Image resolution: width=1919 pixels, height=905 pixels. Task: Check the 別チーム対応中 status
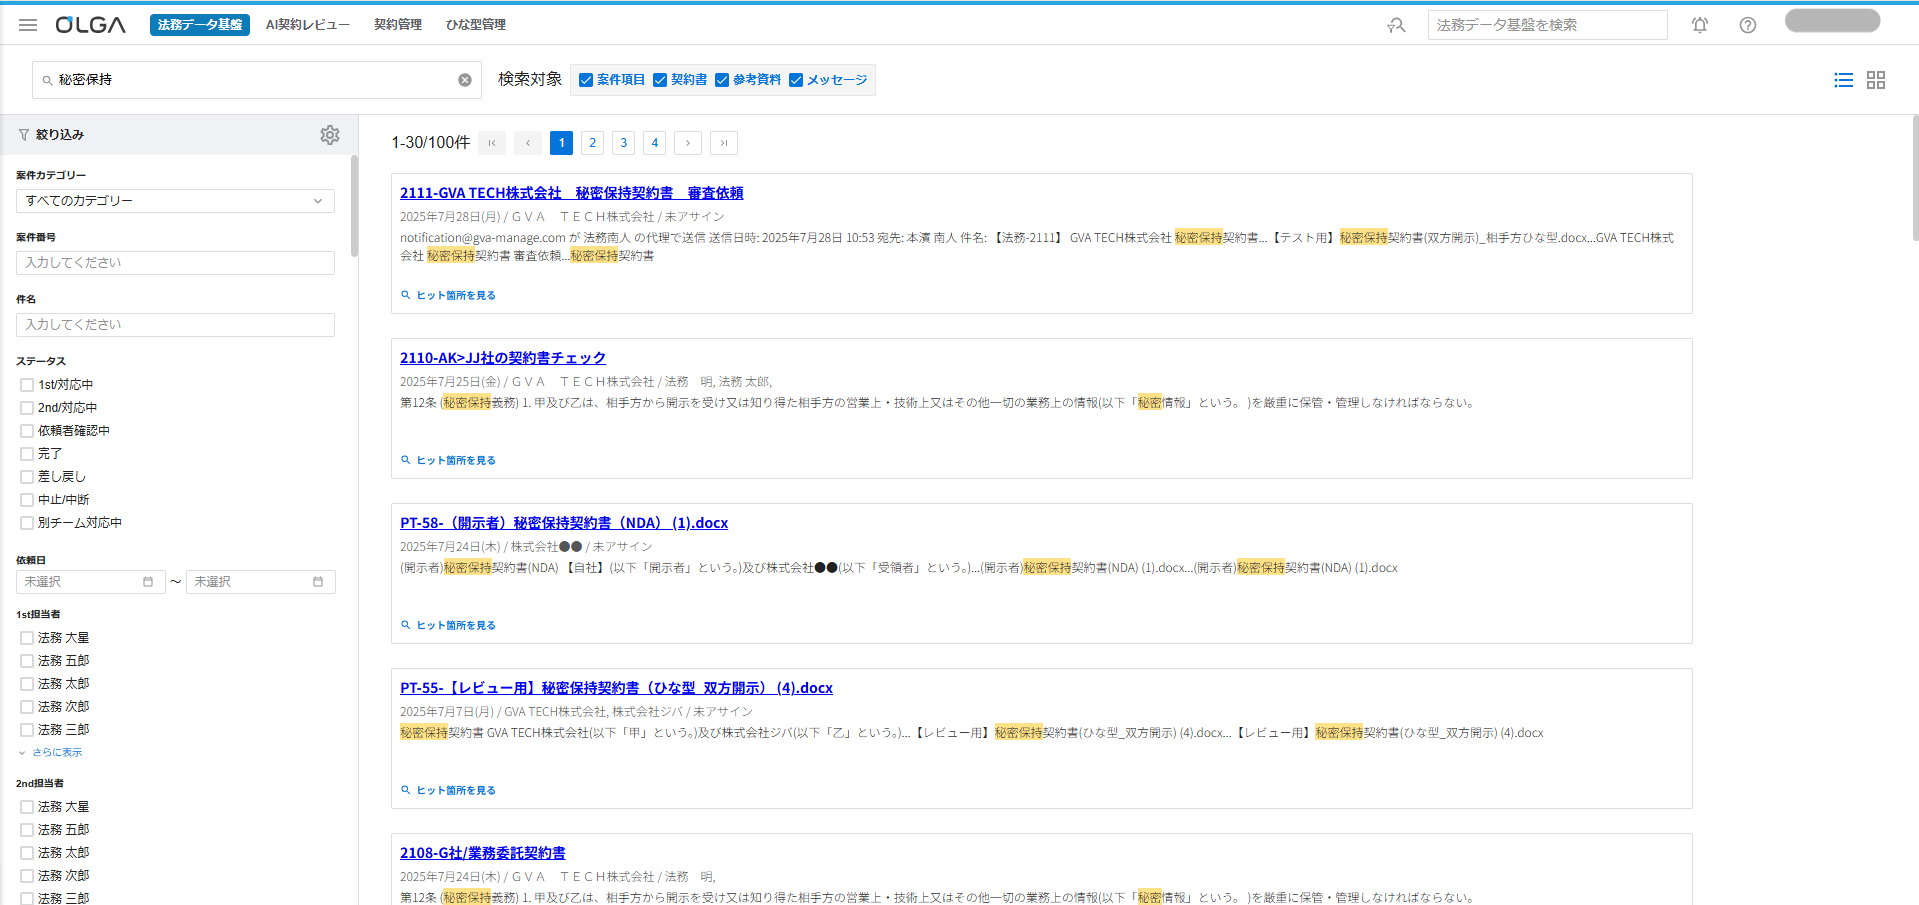point(27,523)
